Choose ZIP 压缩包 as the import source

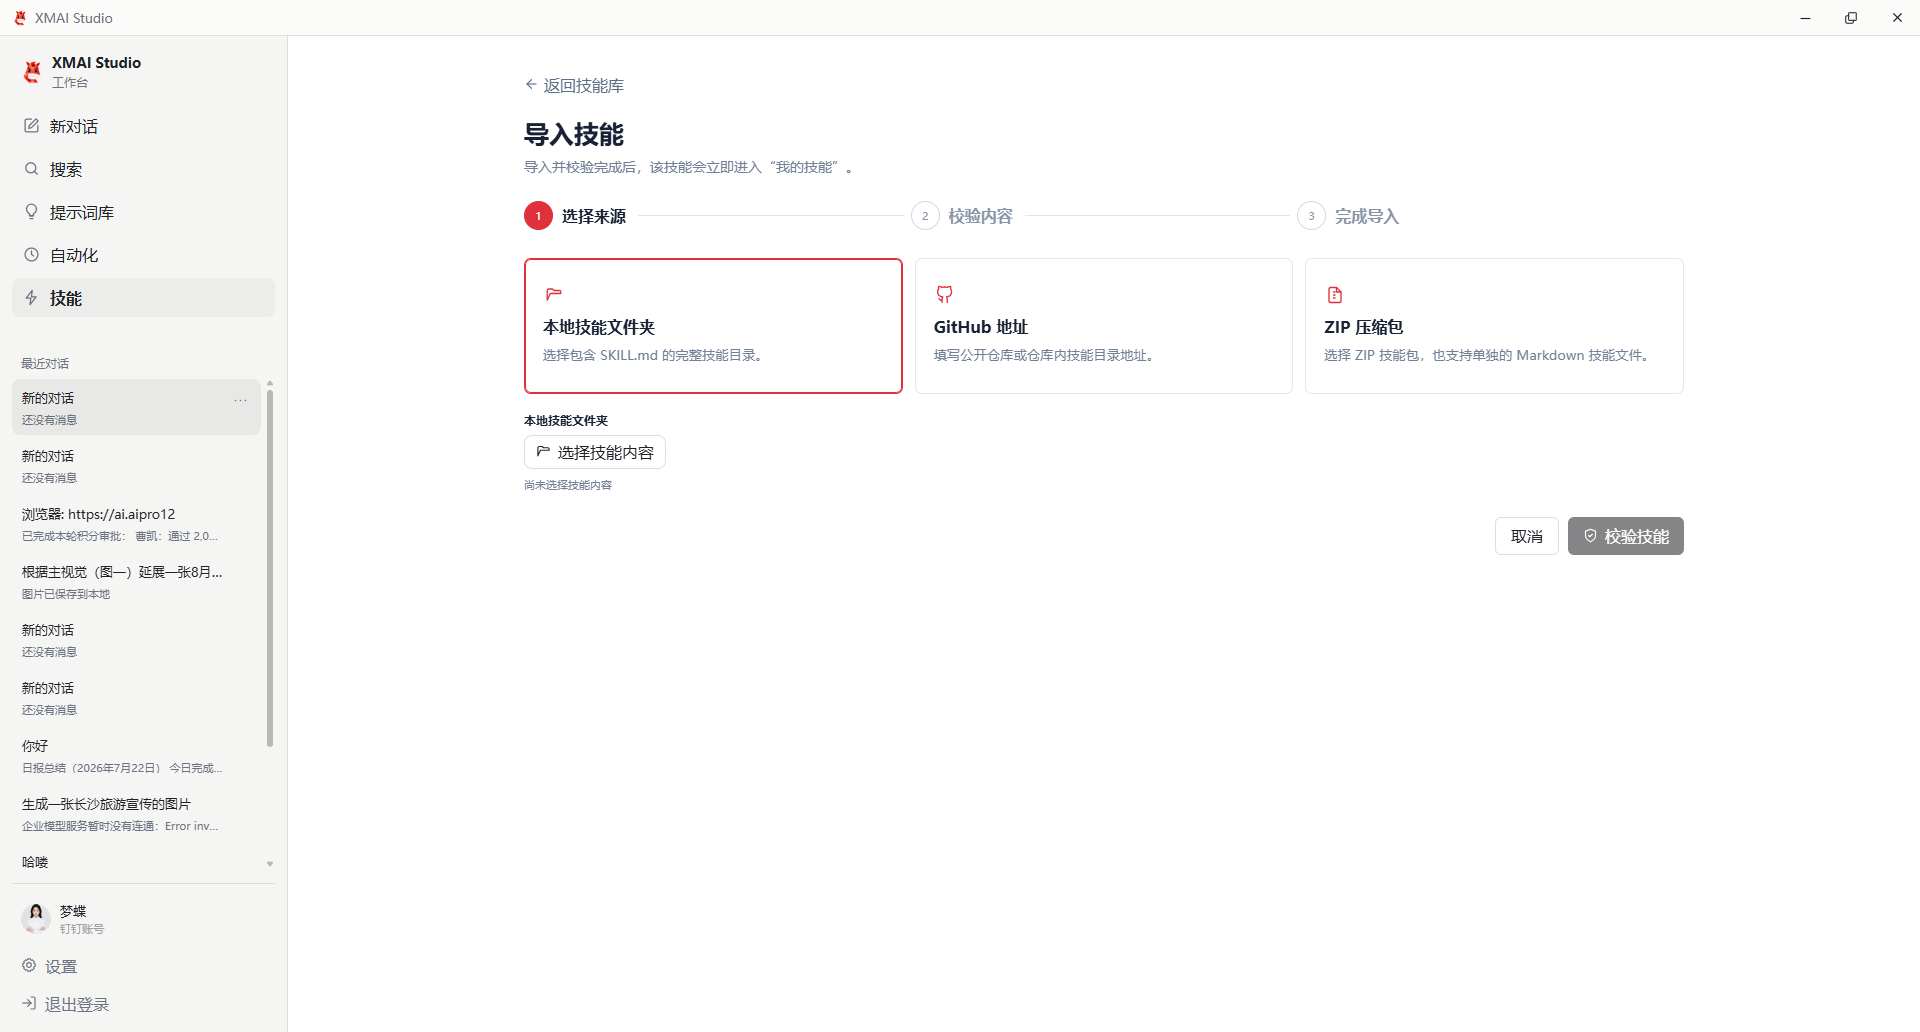tap(1494, 326)
